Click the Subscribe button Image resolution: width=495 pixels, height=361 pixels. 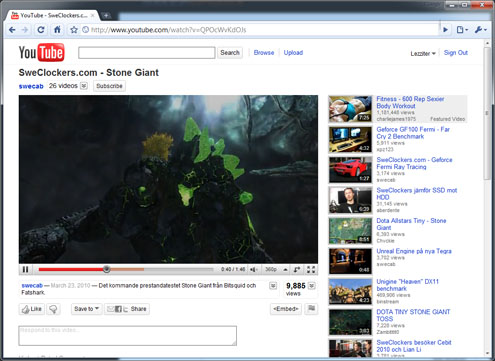(109, 86)
